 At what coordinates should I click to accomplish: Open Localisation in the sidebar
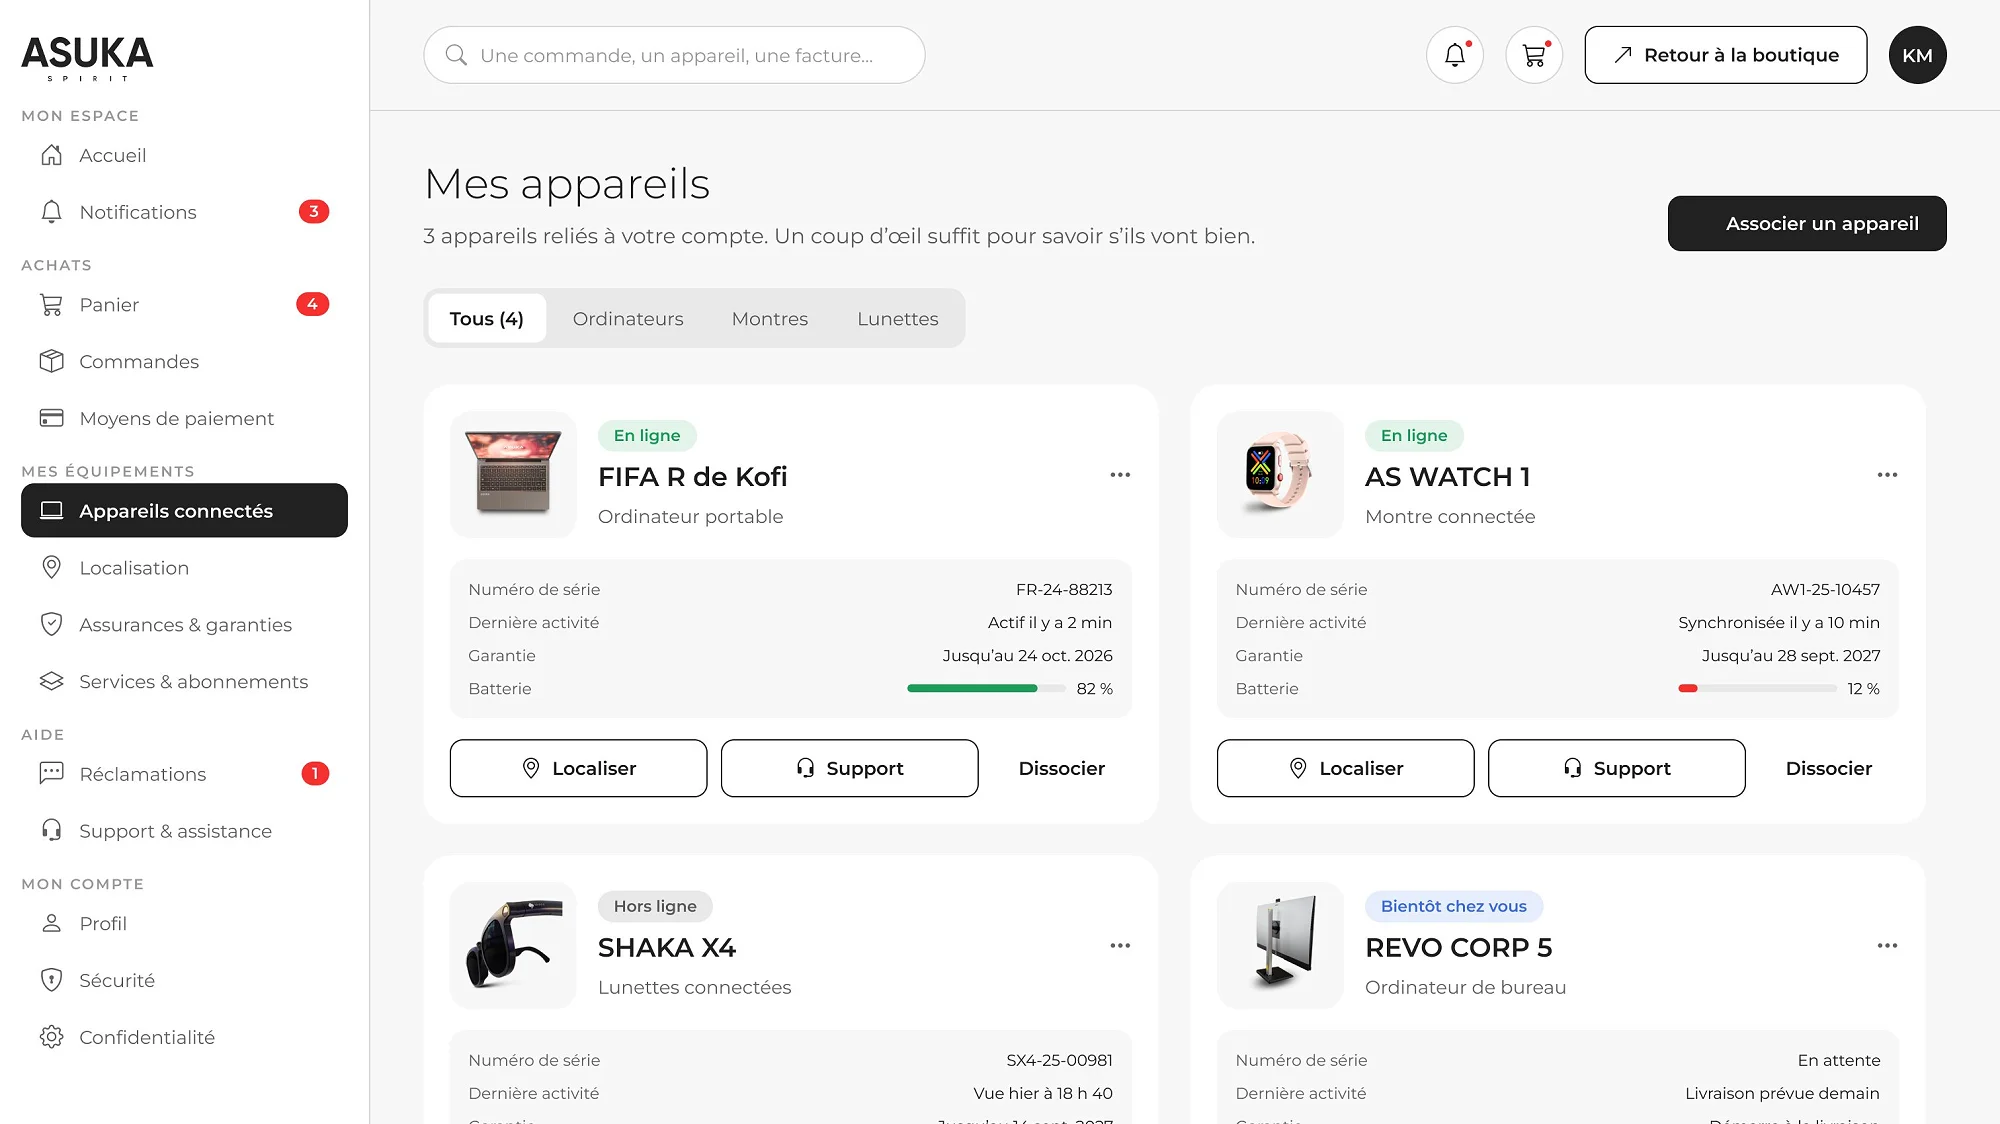click(184, 568)
